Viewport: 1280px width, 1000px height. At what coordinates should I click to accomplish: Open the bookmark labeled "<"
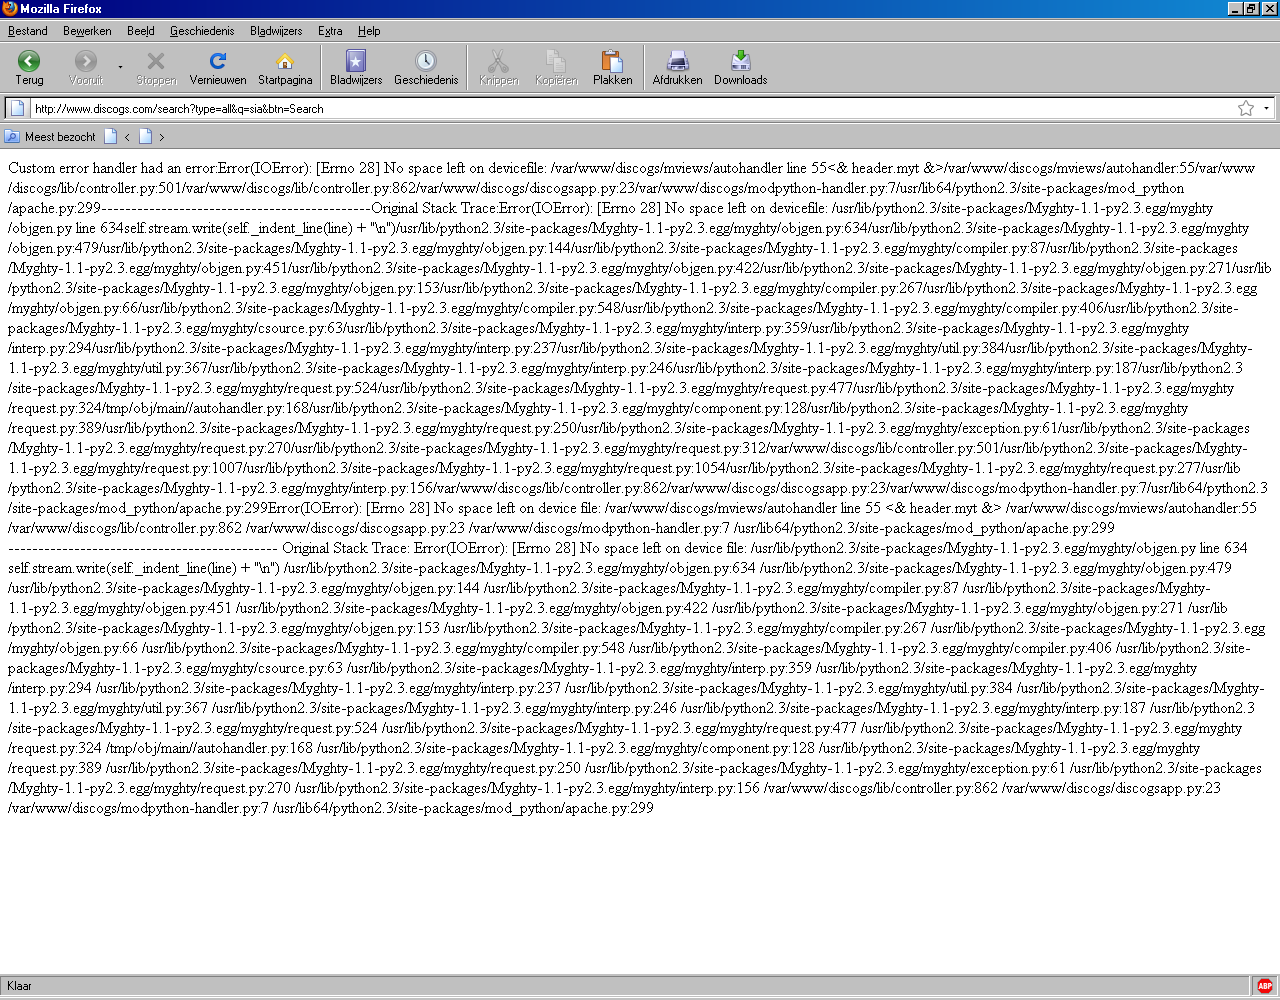click(118, 137)
